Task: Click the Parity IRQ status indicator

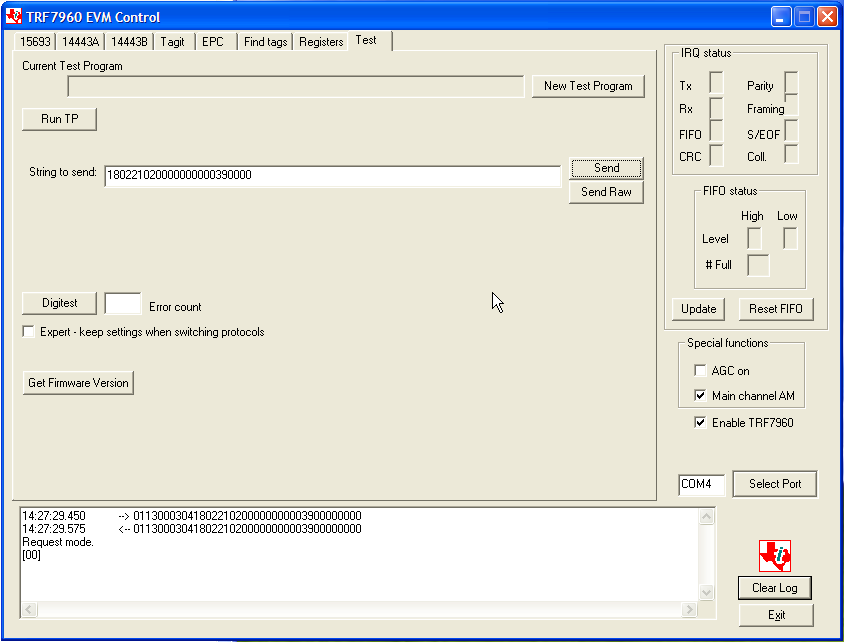Action: tap(791, 82)
